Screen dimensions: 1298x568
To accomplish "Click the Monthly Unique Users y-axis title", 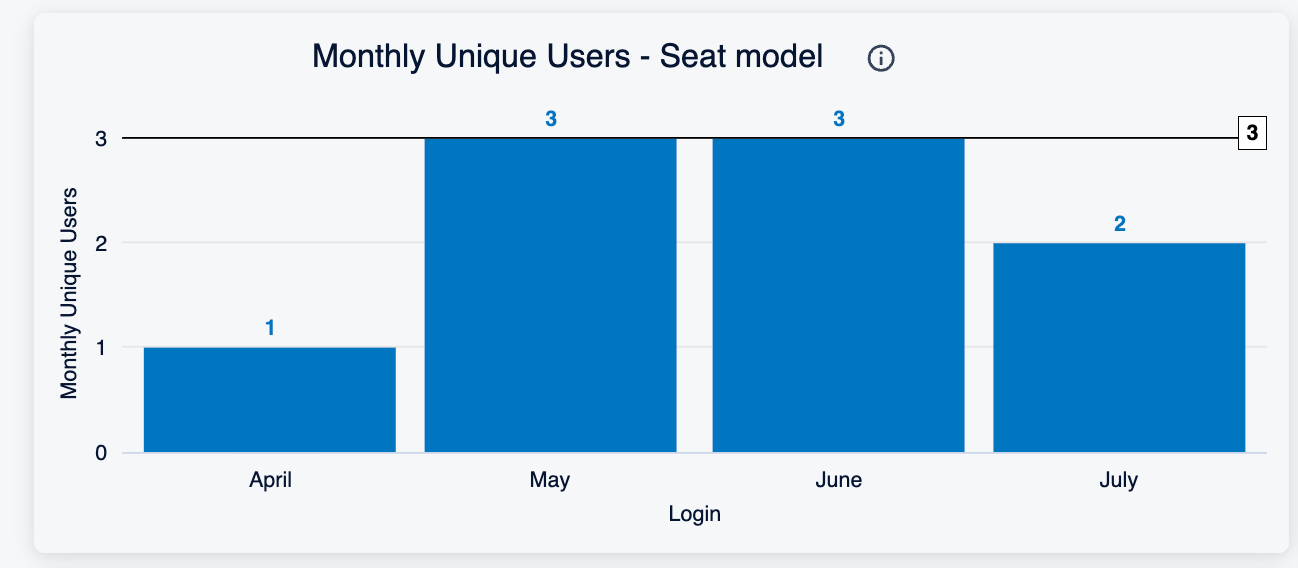I will 69,292.
